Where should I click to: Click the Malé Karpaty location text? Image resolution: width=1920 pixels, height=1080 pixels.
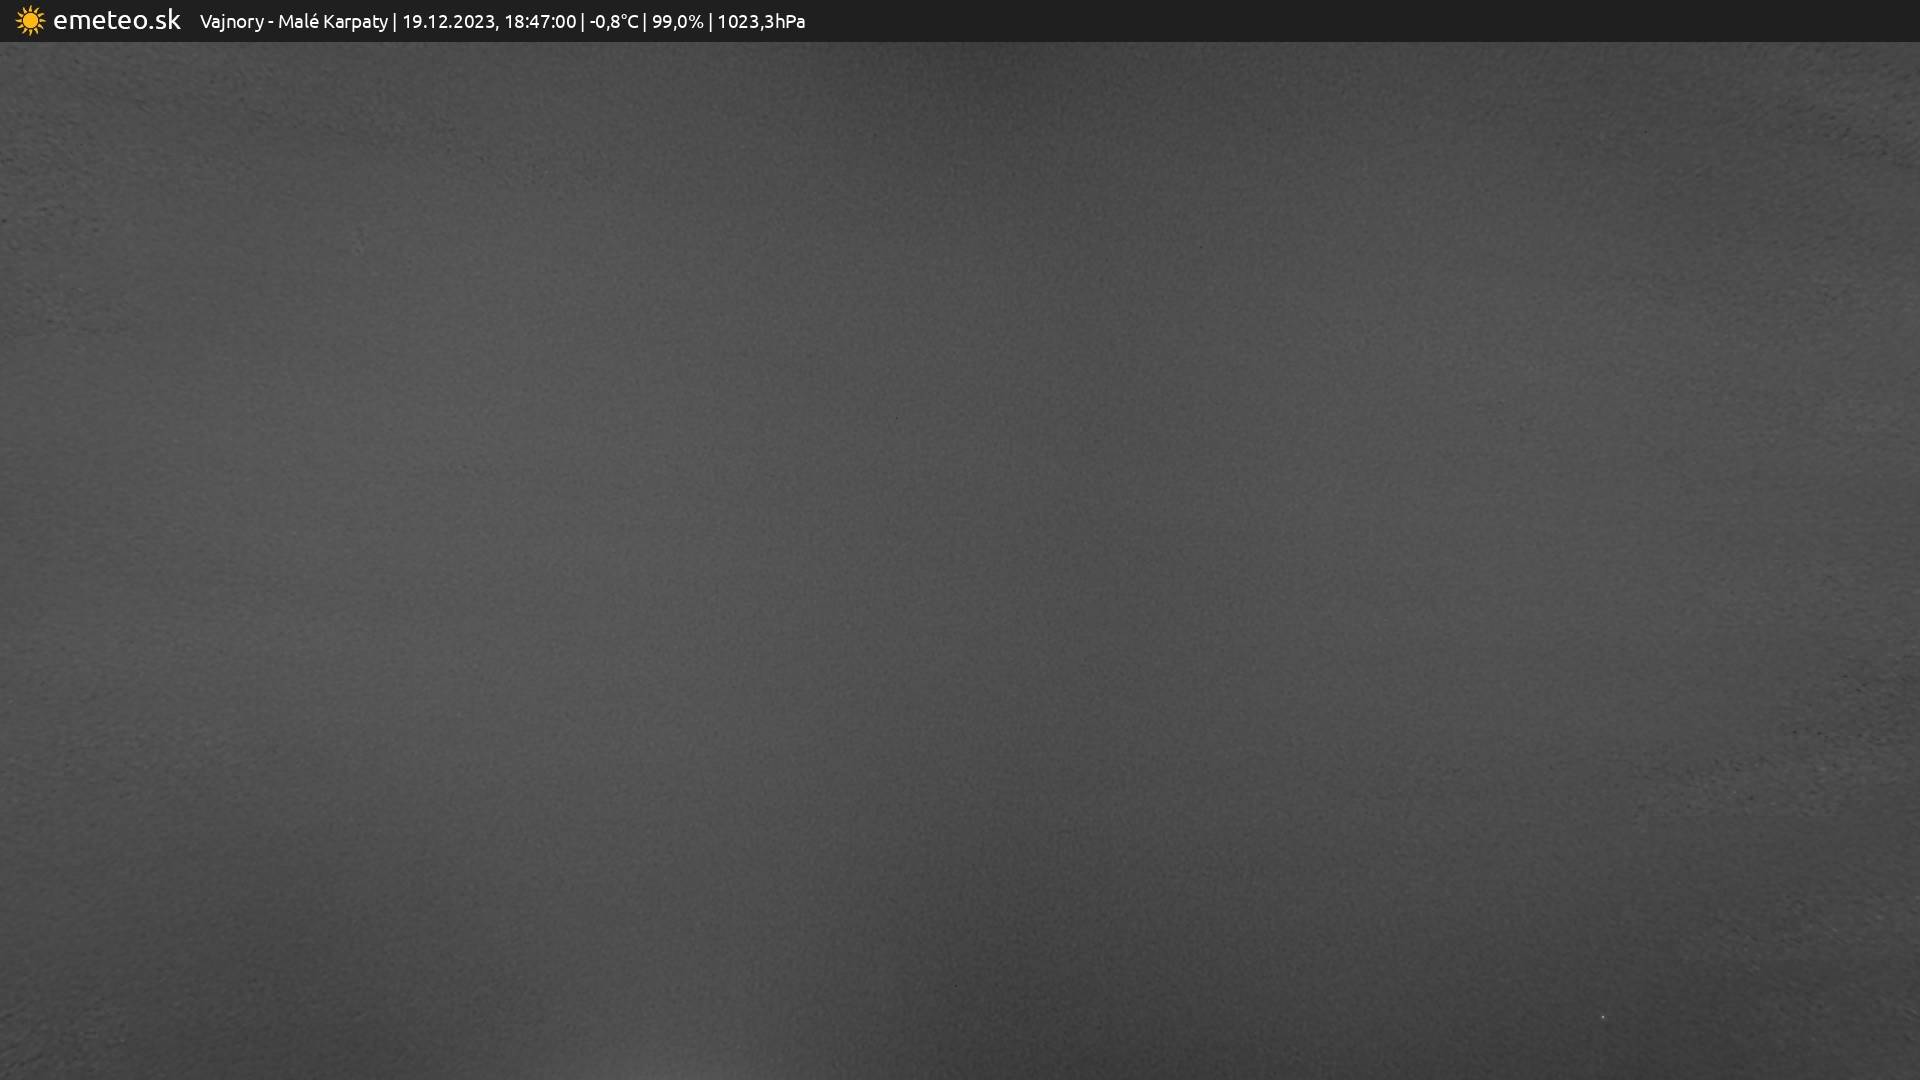pos(333,22)
